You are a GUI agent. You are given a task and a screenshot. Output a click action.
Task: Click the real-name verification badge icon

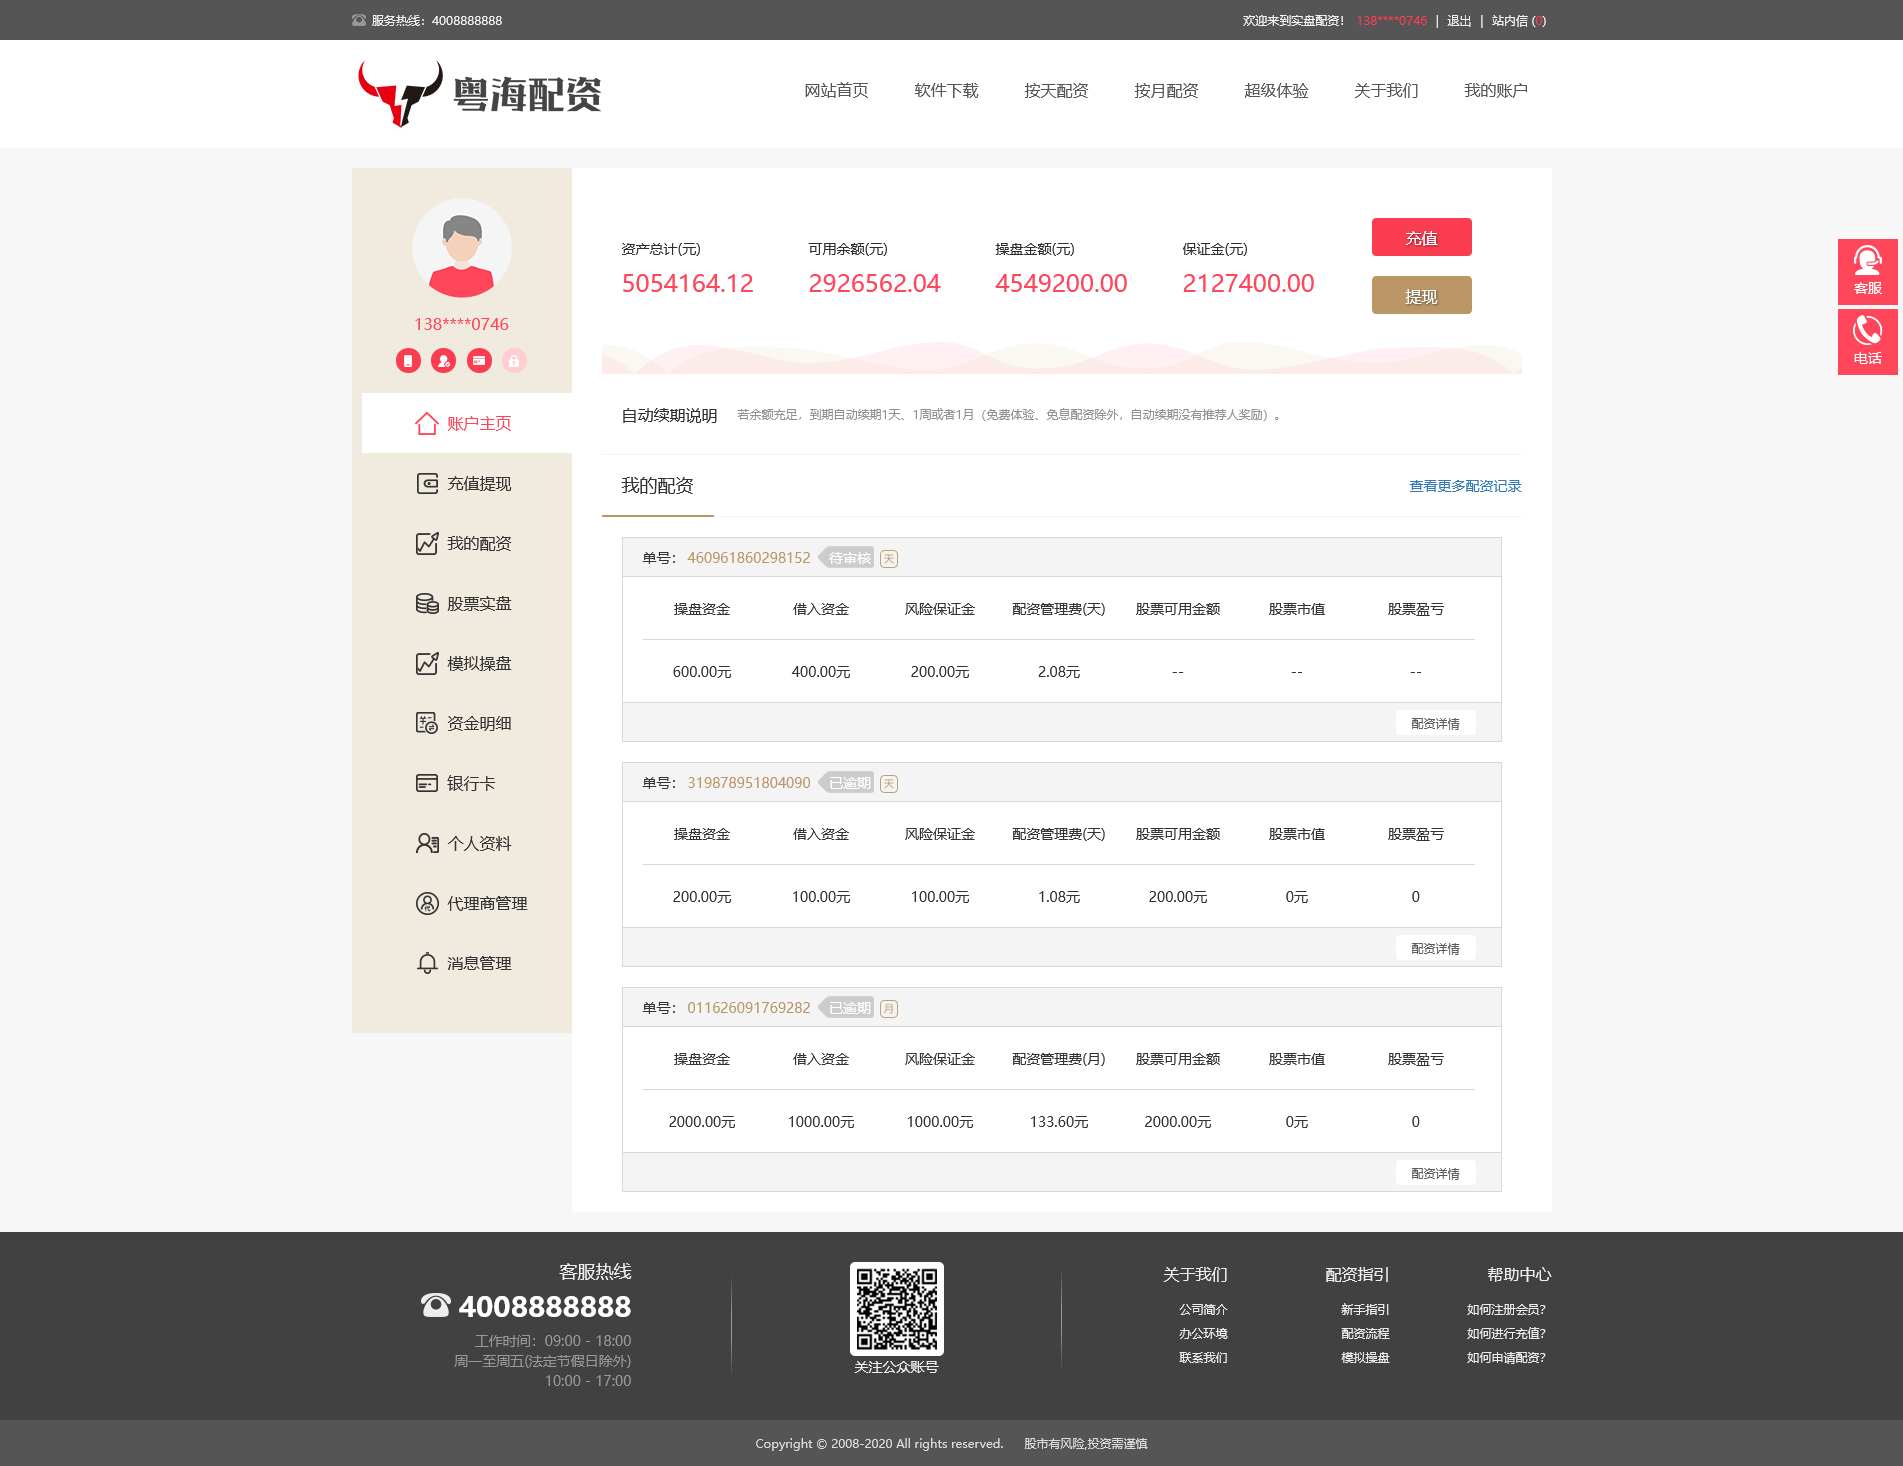pyautogui.click(x=444, y=361)
